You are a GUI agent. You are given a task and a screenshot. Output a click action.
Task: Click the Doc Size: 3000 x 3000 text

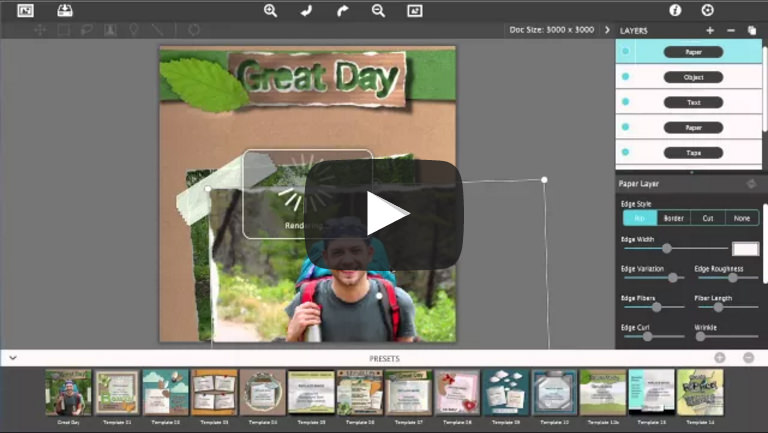pyautogui.click(x=552, y=30)
